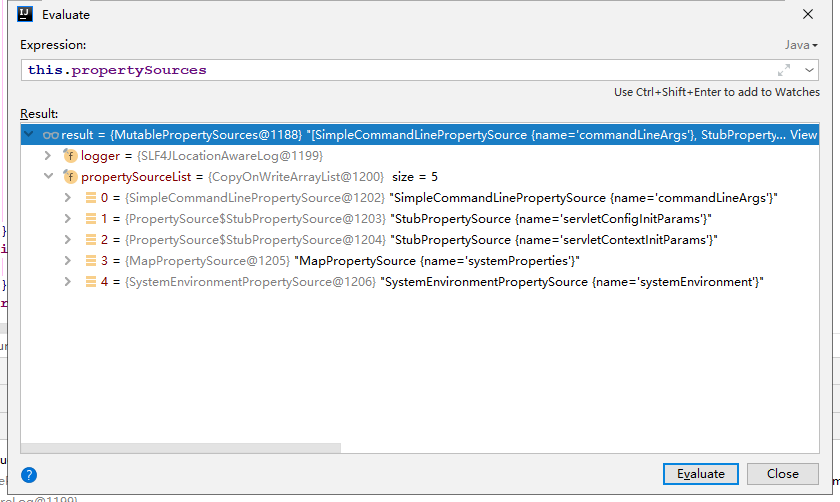Expand the expression editor with the diagonal arrows icon
The height and width of the screenshot is (502, 840).
(x=784, y=70)
